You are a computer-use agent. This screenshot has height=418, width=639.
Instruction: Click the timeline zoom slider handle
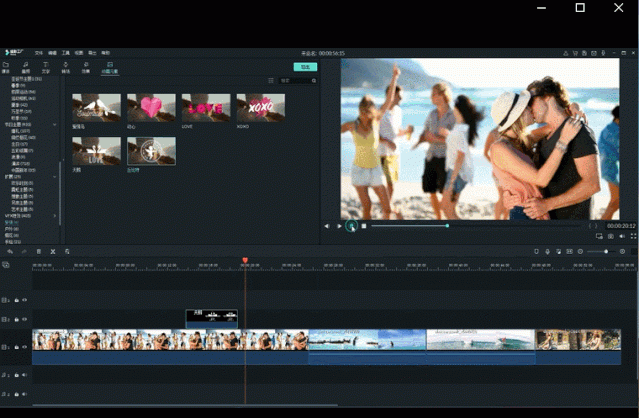606,252
